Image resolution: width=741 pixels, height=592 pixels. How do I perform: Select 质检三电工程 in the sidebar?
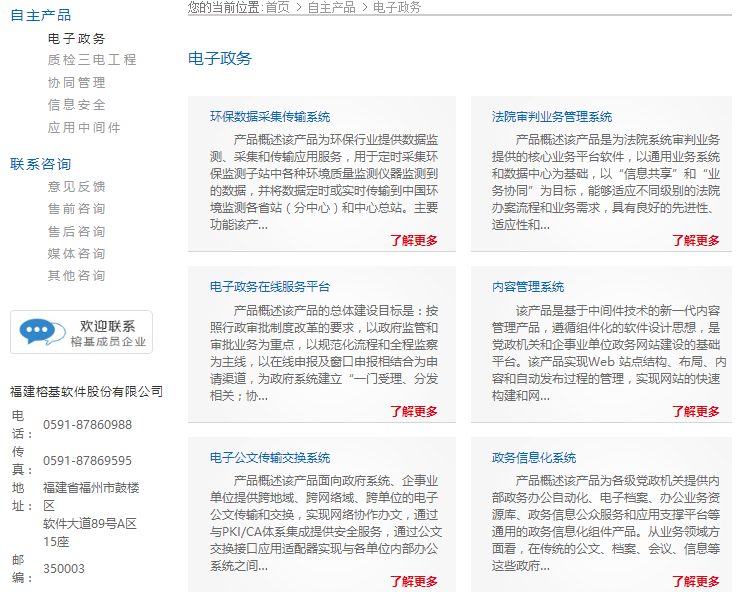pyautogui.click(x=92, y=60)
